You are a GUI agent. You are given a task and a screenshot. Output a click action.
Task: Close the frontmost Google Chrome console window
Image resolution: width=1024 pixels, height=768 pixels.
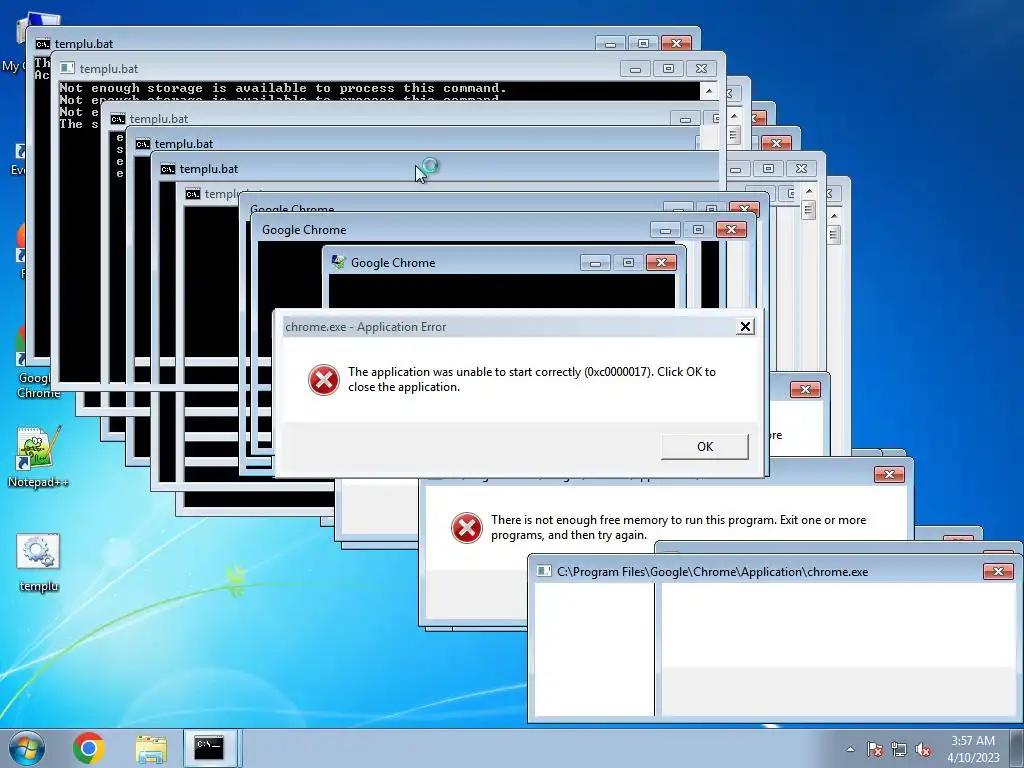coord(661,263)
